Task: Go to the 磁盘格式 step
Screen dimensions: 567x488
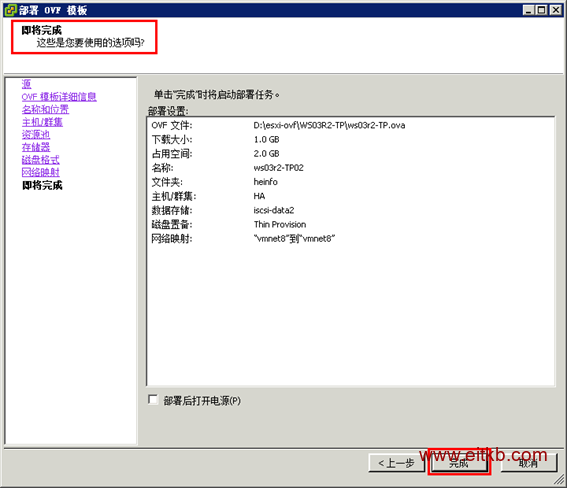Action: pyautogui.click(x=40, y=160)
